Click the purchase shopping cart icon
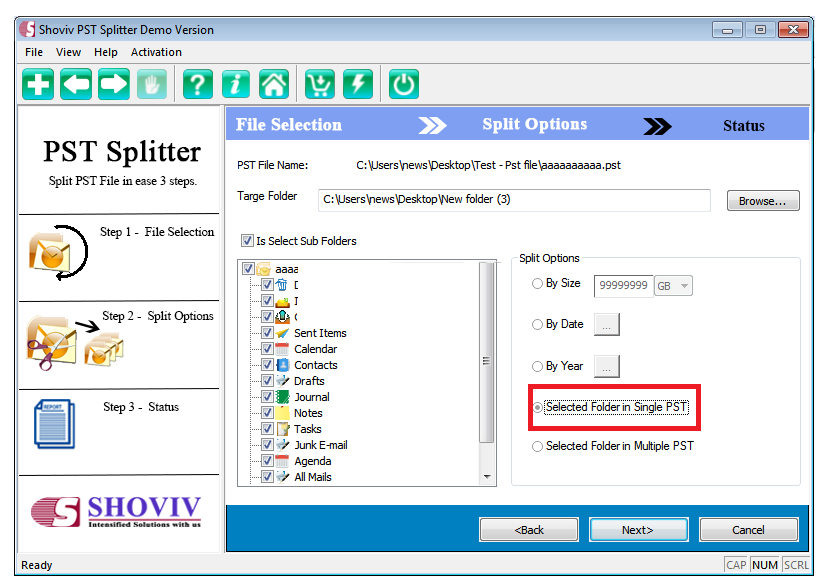 coord(319,84)
